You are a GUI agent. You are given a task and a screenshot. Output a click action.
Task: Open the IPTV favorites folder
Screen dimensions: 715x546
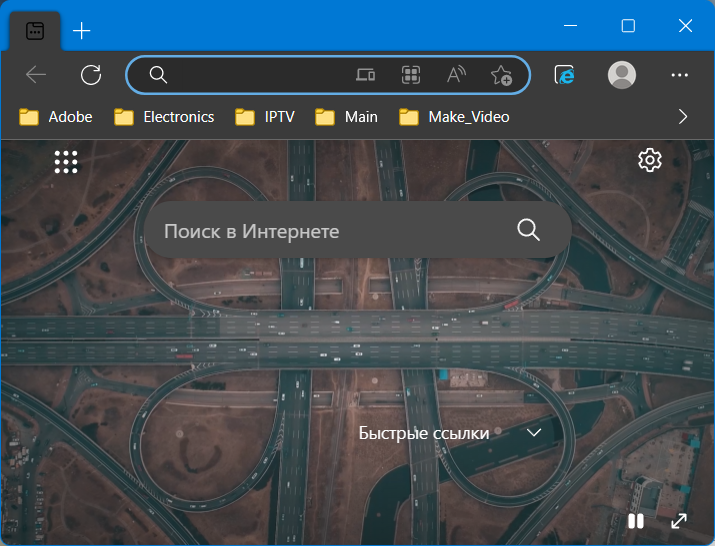265,117
